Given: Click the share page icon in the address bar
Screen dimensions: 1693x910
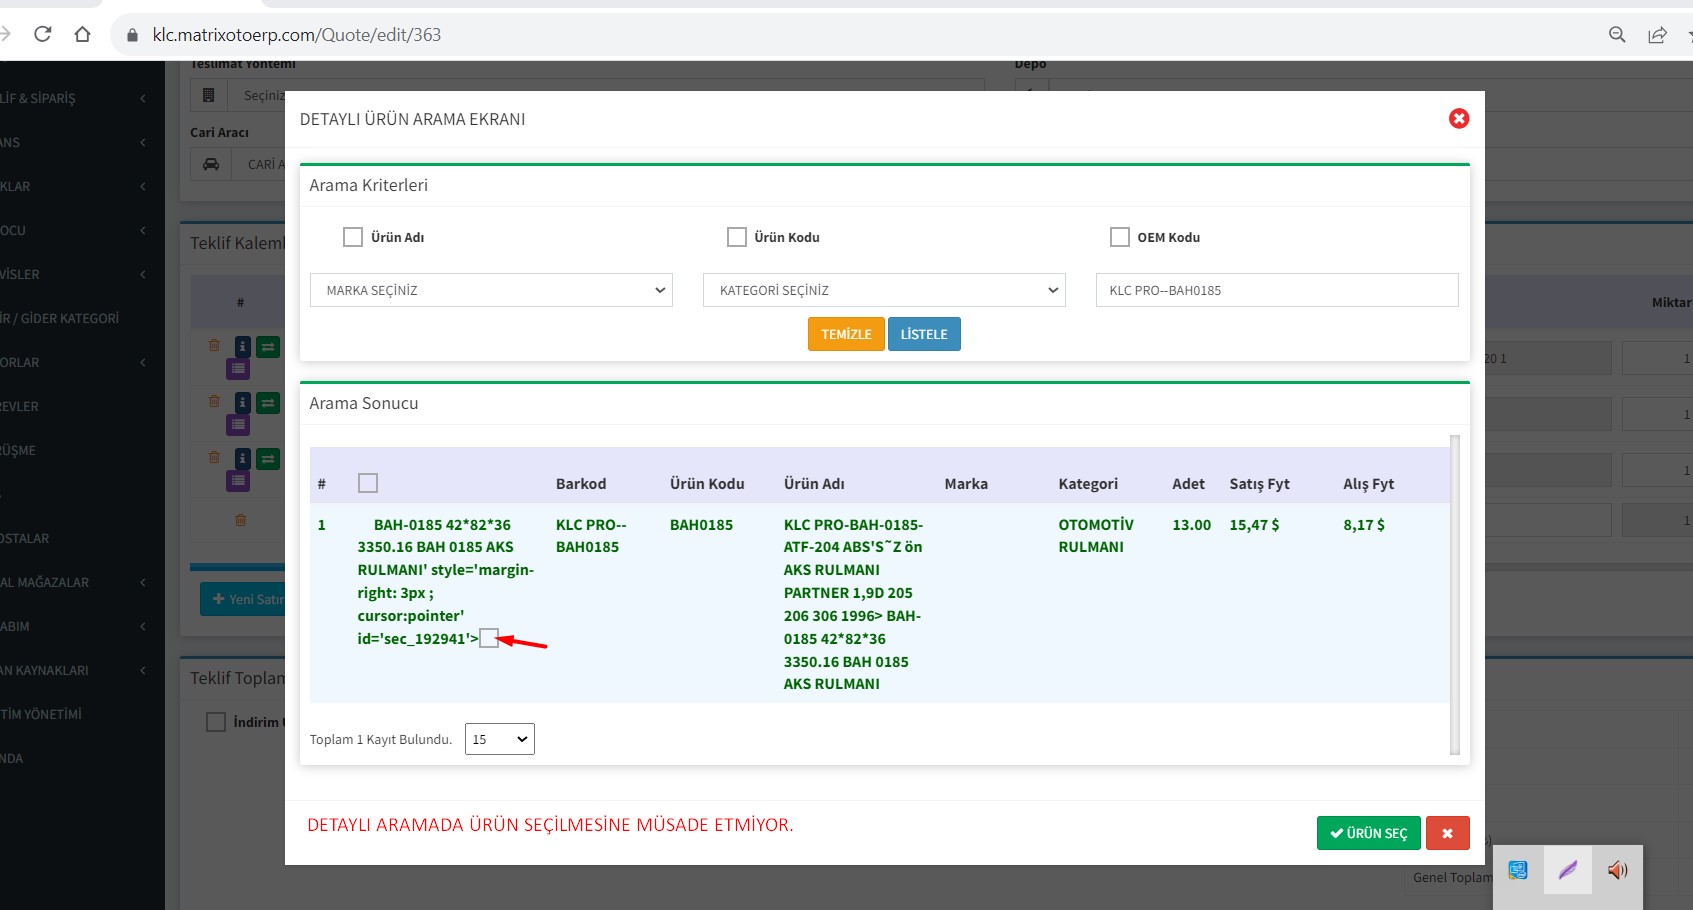Looking at the screenshot, I should pyautogui.click(x=1657, y=35).
